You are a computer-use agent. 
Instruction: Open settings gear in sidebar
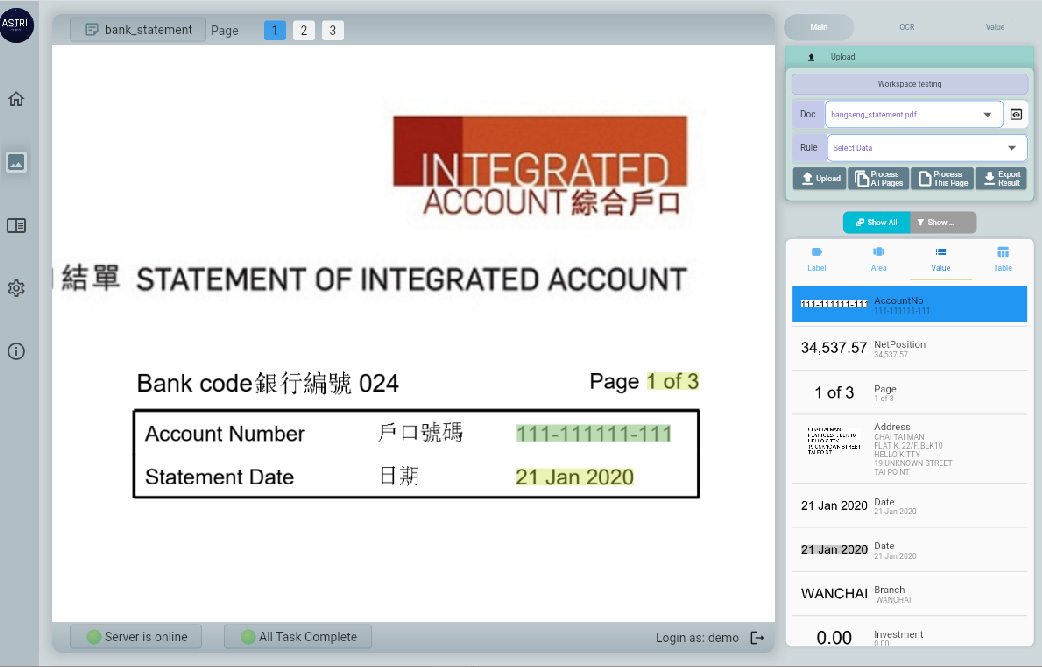pos(16,288)
